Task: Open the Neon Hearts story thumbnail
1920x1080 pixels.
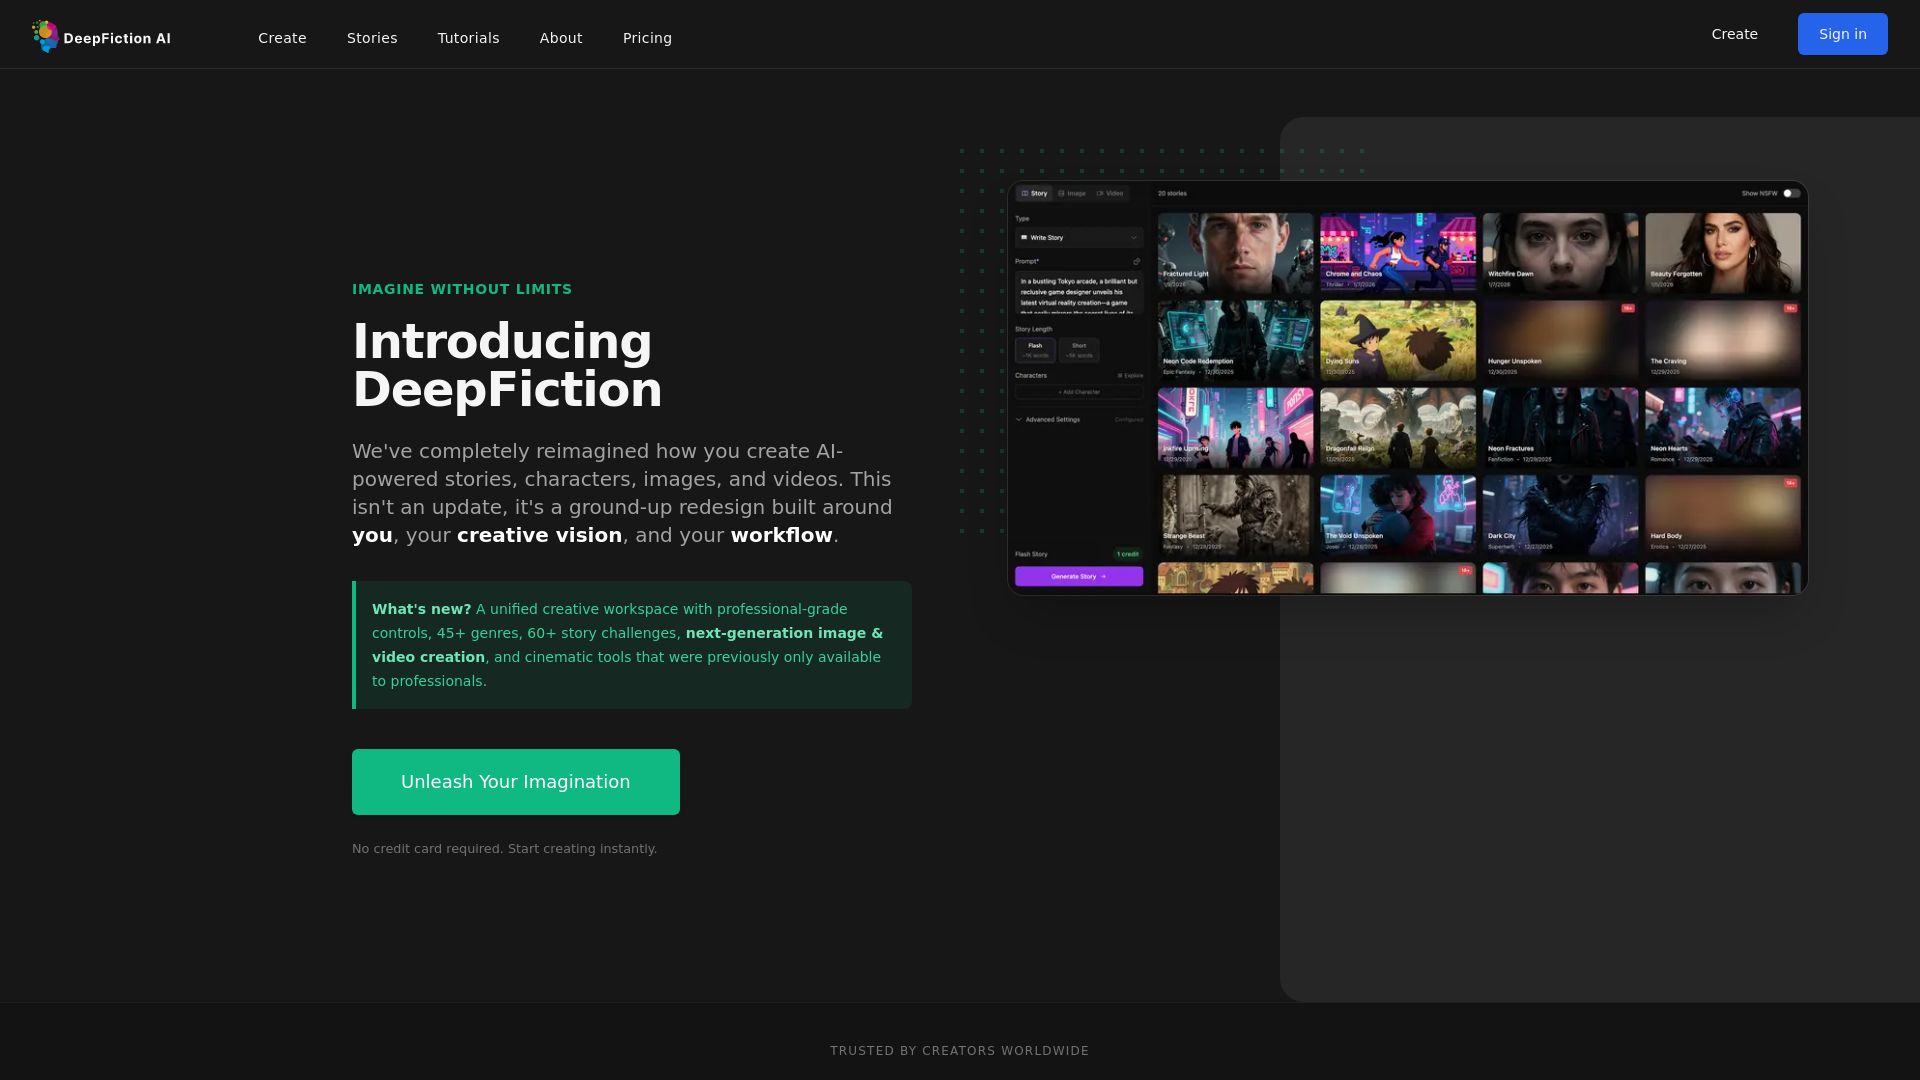Action: (x=1723, y=428)
